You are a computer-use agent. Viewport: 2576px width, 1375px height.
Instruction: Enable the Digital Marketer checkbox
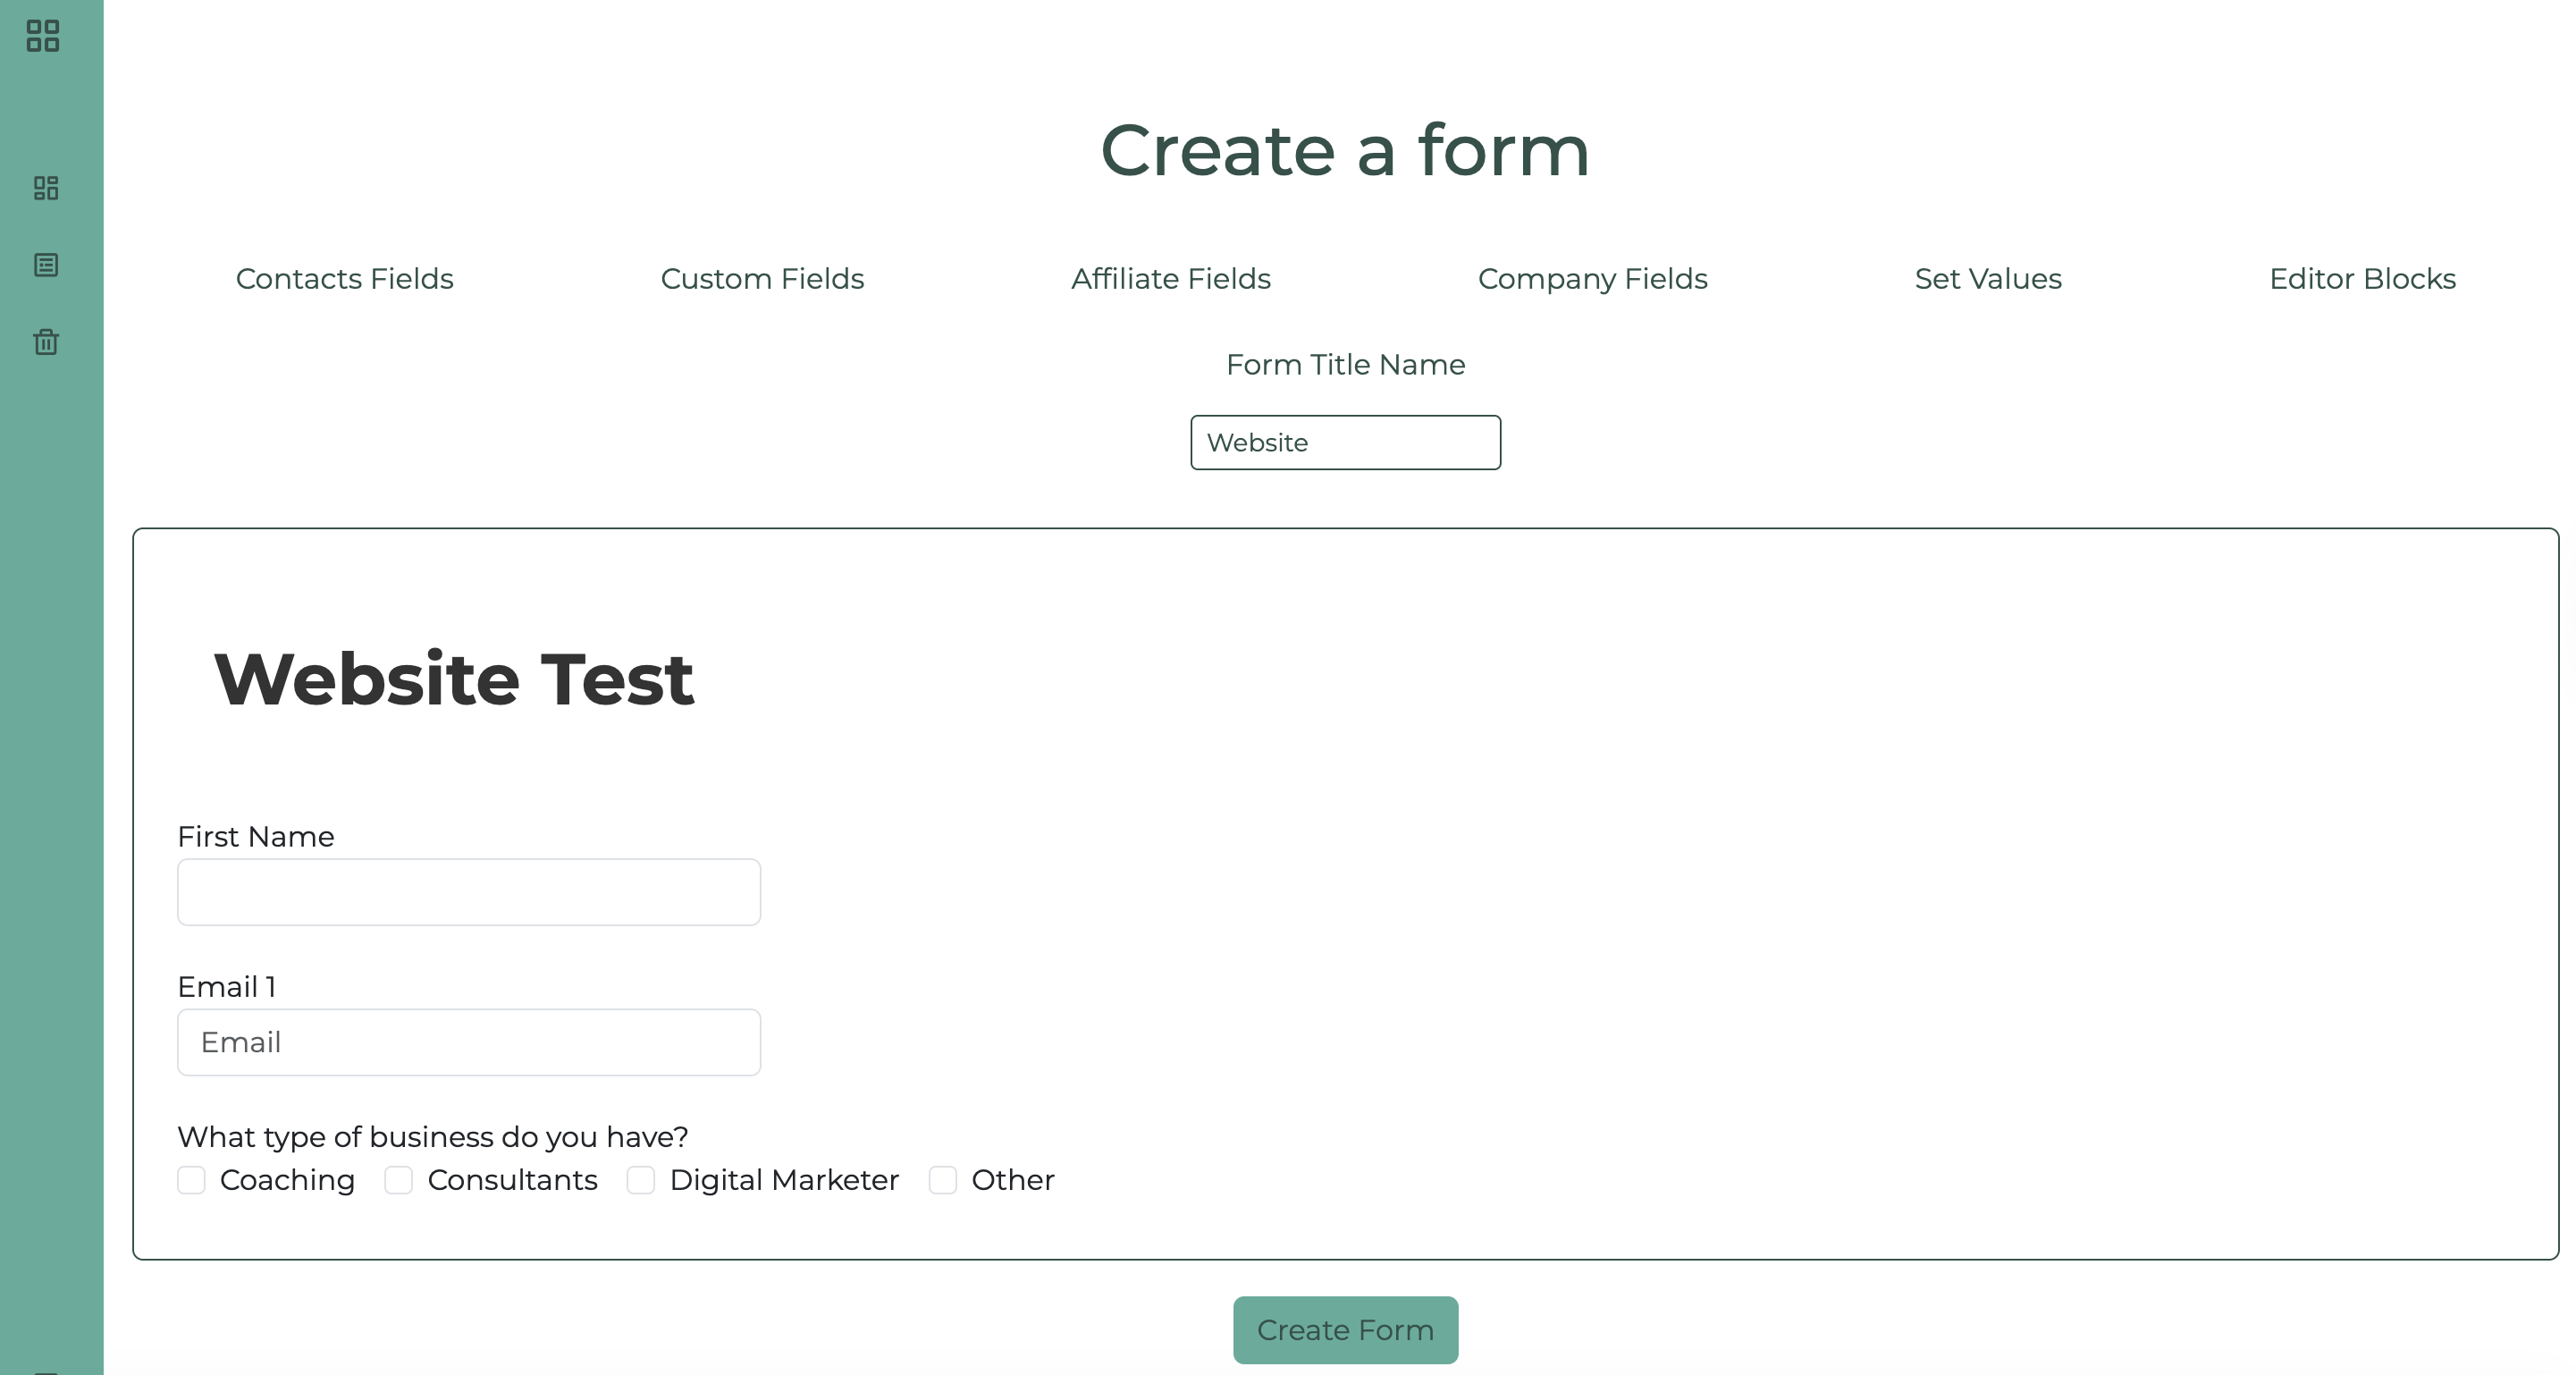(x=641, y=1180)
